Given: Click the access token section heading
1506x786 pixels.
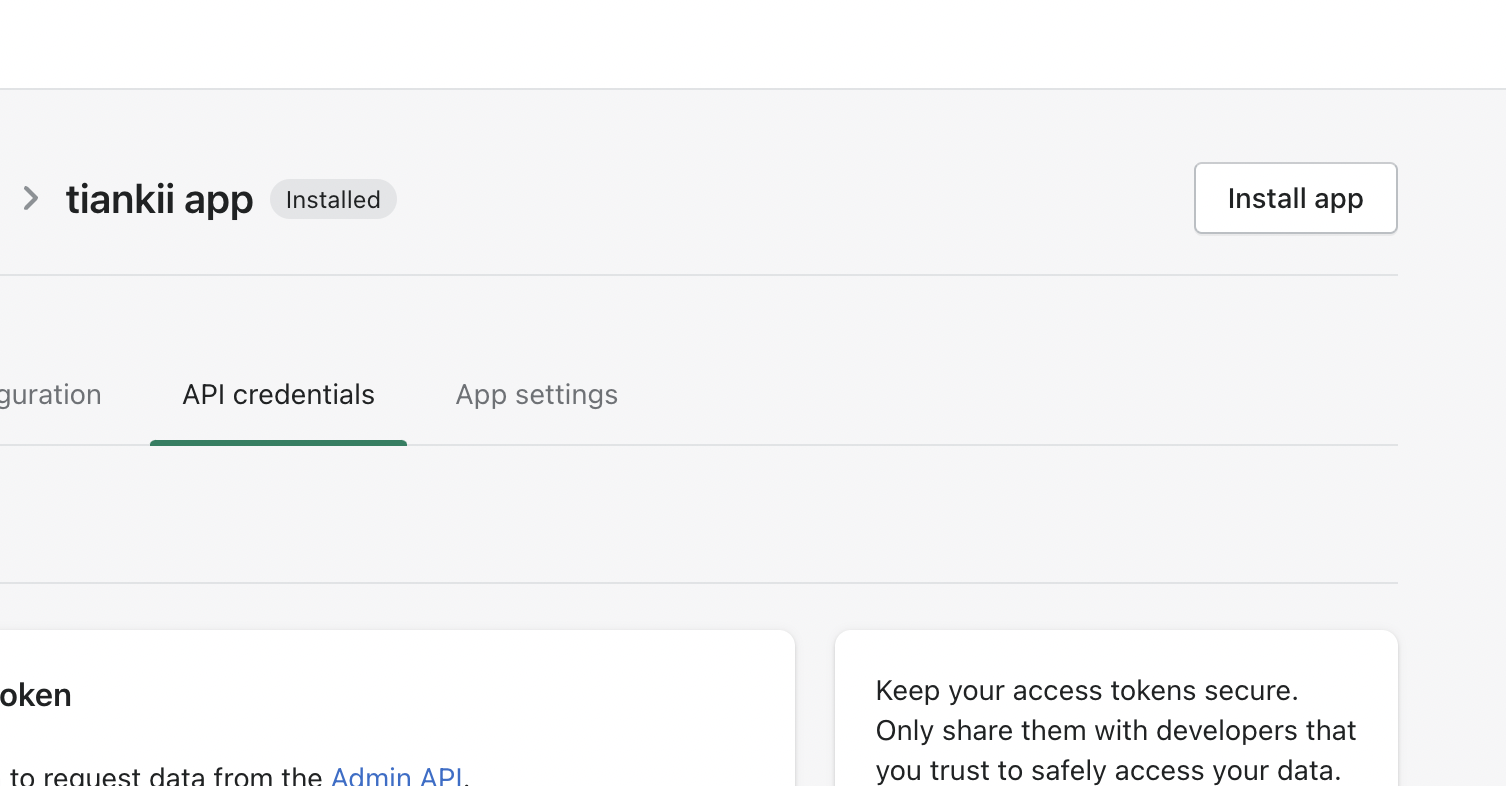Looking at the screenshot, I should 35,695.
